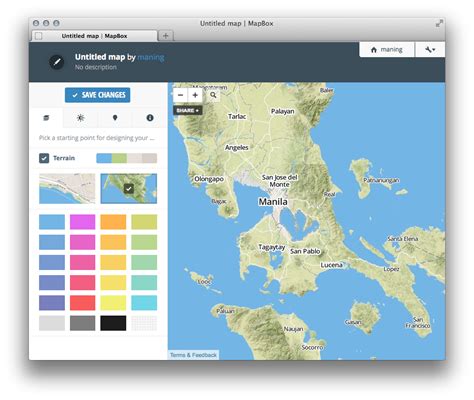The height and width of the screenshot is (400, 474).
Task: Pick the teal turquoise swatch
Action: 144,283
